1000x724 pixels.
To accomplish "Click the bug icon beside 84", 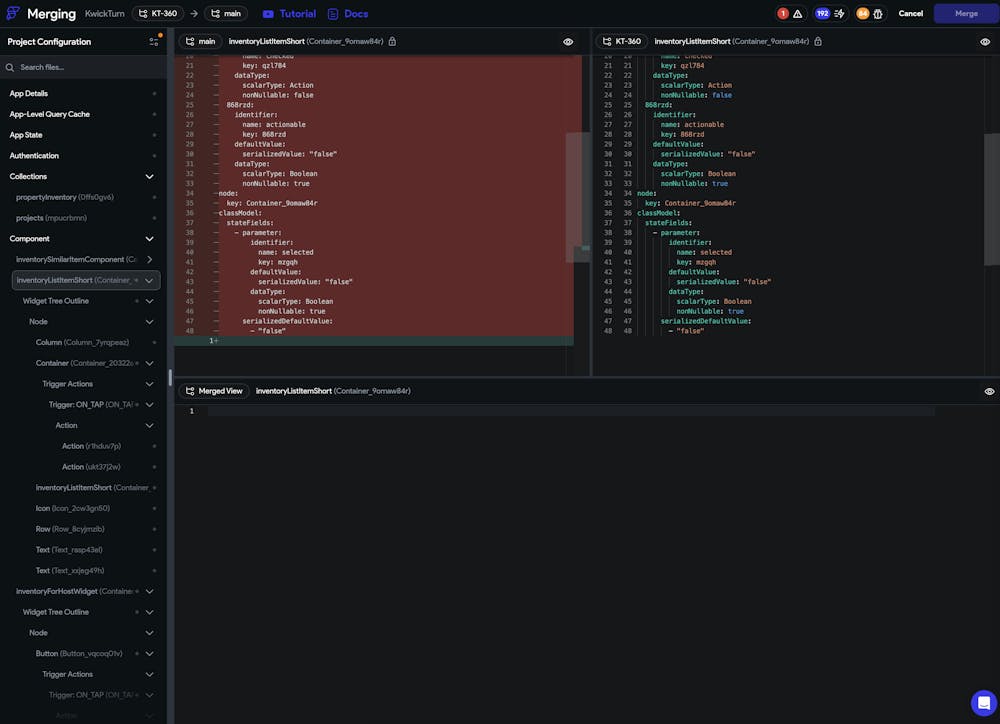I will click(x=878, y=13).
